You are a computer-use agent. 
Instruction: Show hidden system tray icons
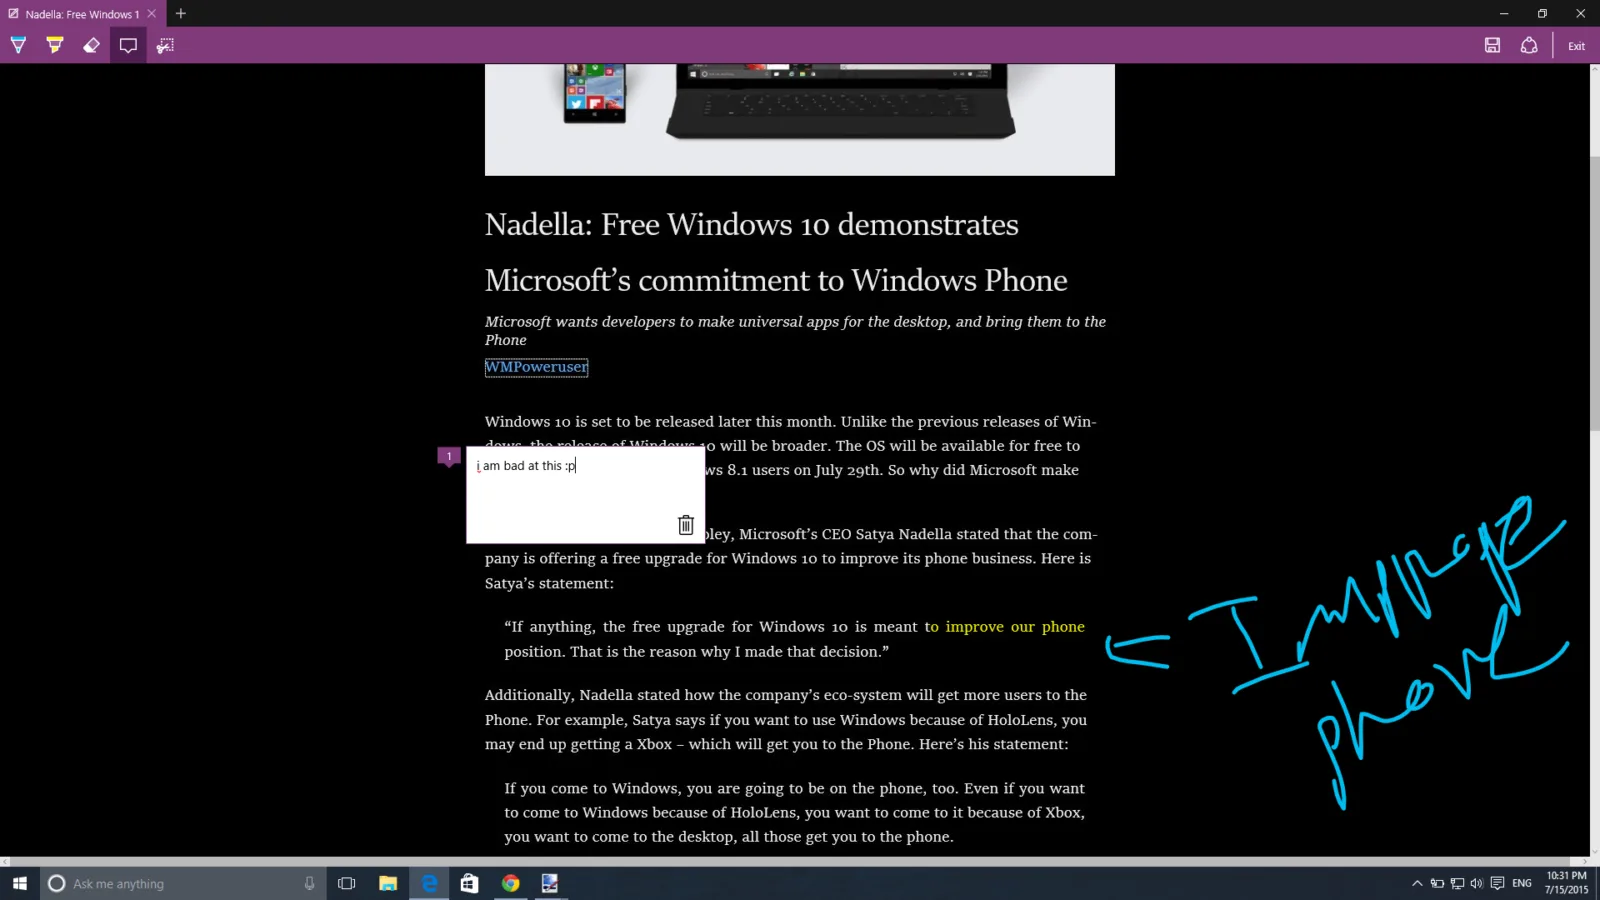pos(1417,883)
